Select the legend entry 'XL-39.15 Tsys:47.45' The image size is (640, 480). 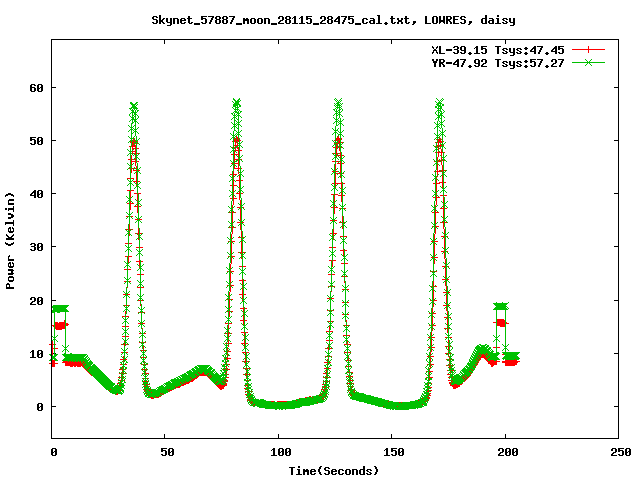pos(498,50)
